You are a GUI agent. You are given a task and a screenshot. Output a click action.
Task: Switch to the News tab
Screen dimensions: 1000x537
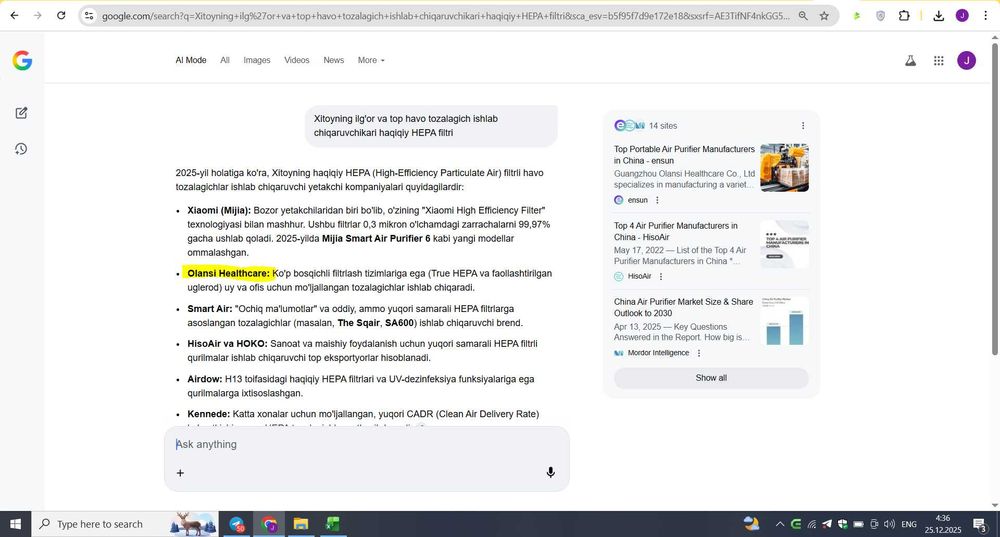pos(334,60)
